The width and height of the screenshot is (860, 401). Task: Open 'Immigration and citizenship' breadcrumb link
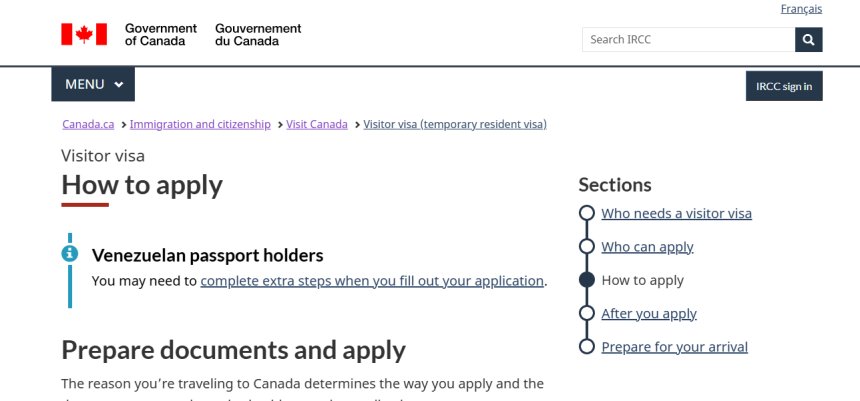(200, 125)
